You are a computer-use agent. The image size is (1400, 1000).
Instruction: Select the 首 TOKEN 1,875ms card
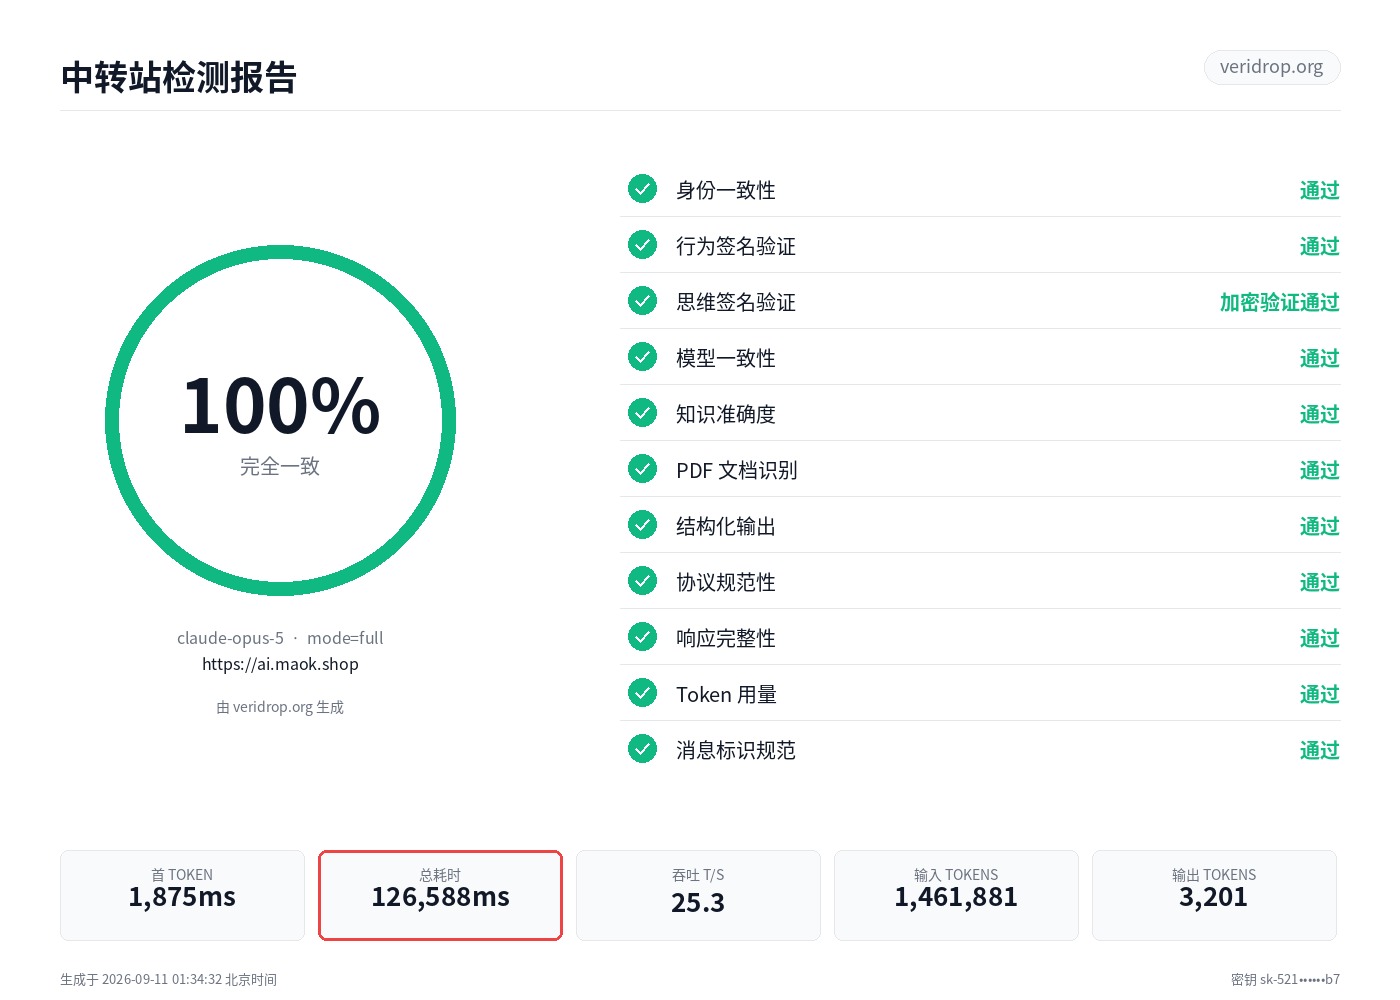point(182,895)
